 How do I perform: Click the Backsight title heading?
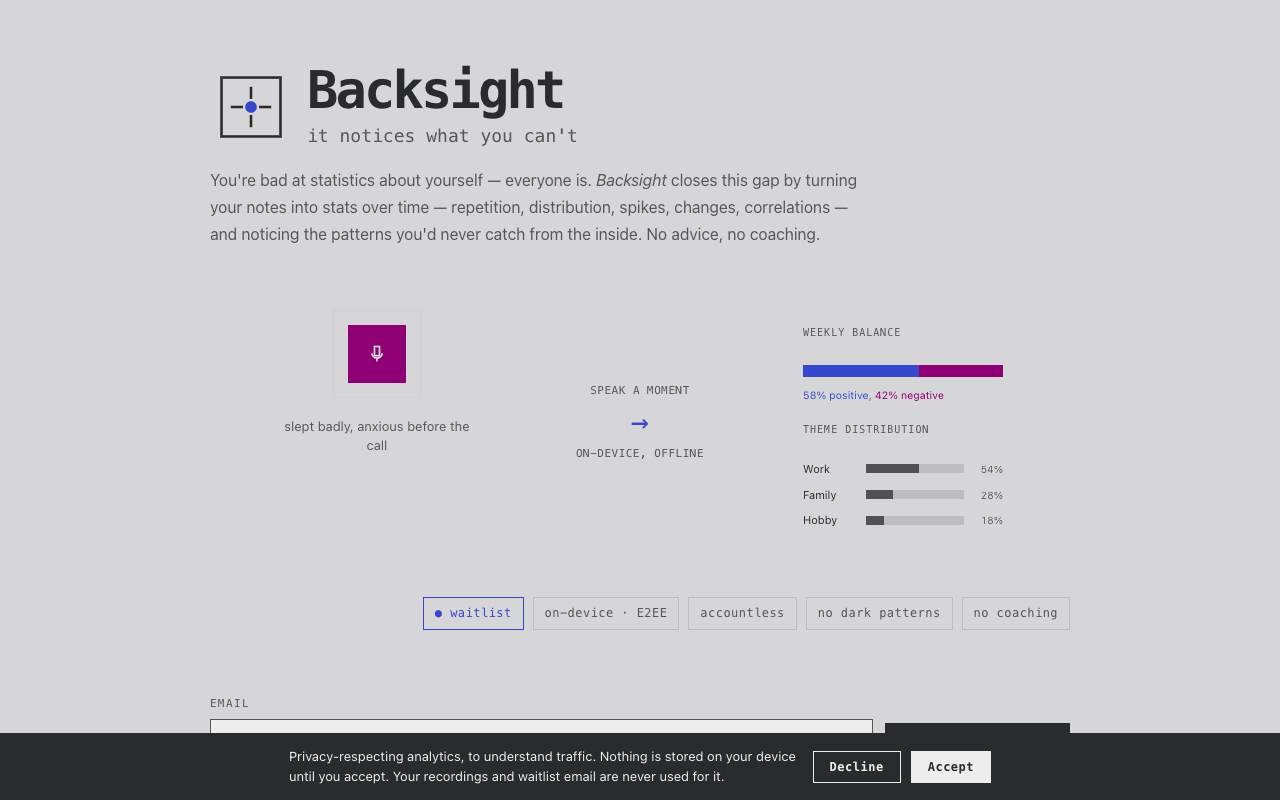point(436,90)
